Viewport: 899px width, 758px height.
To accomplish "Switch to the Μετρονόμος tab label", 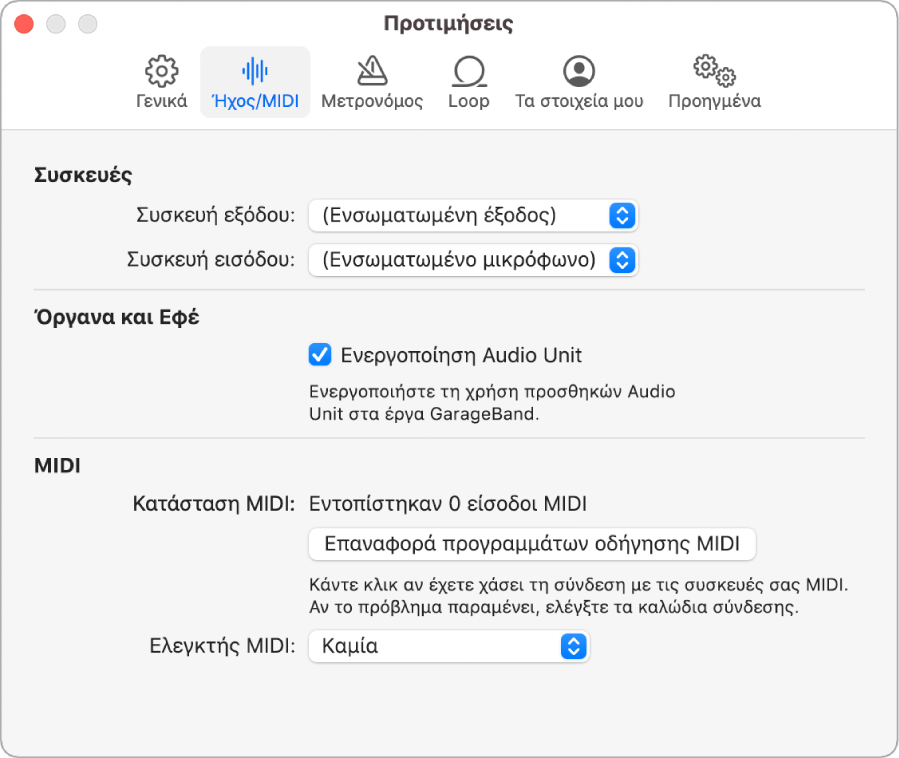I will click(x=372, y=101).
